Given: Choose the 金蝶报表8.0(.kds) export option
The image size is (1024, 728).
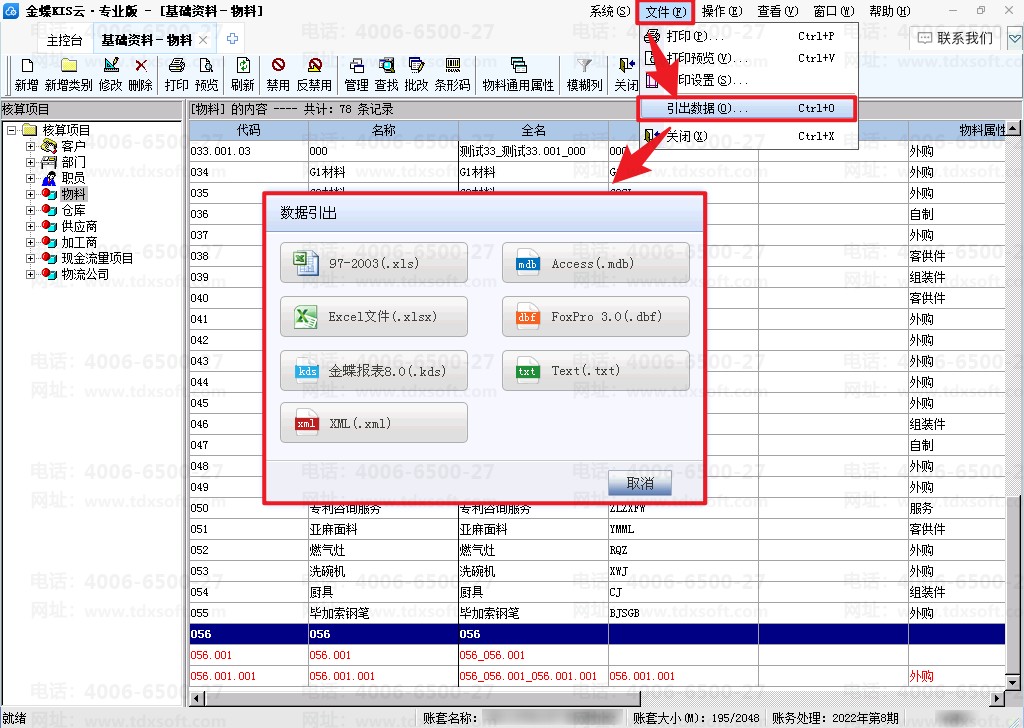Looking at the screenshot, I should coord(374,371).
